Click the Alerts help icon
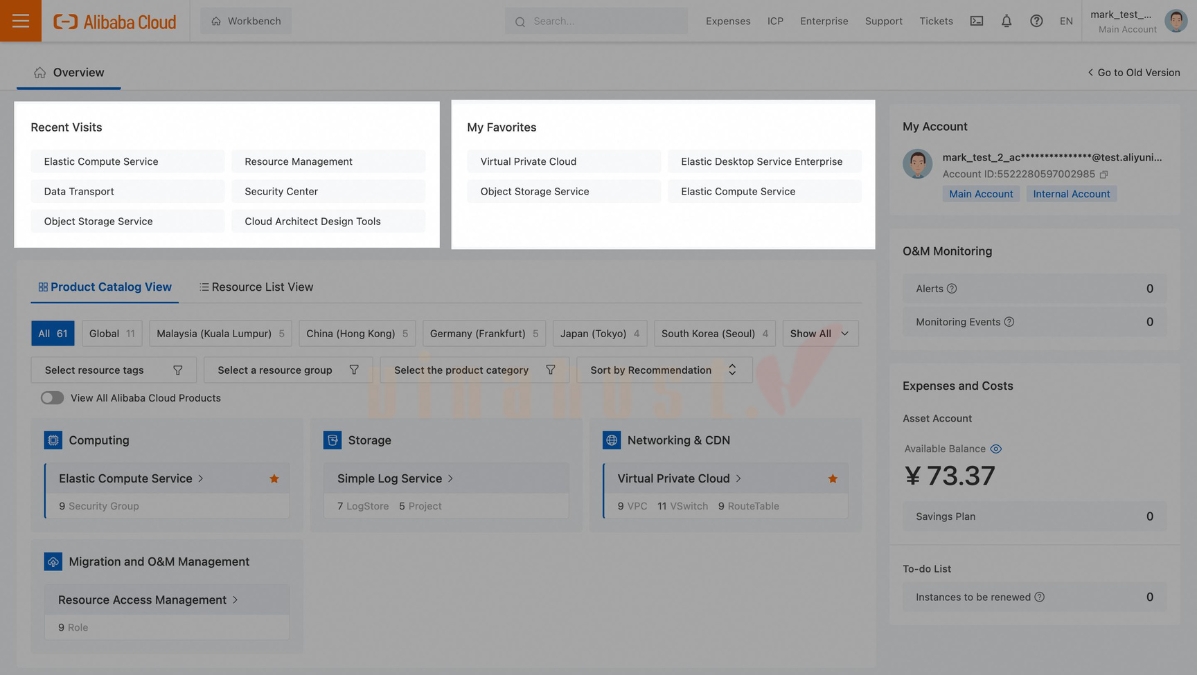 (x=952, y=289)
